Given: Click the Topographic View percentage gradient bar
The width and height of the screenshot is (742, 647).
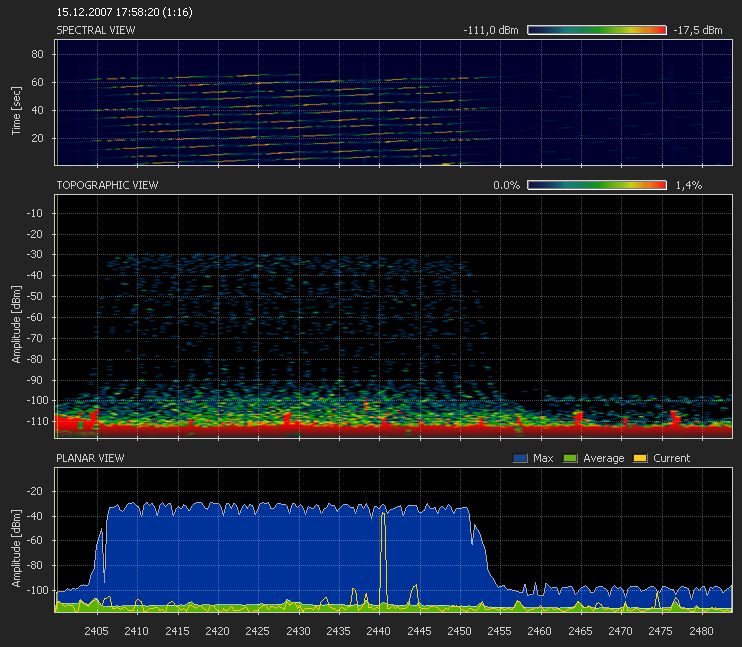Looking at the screenshot, I should tap(597, 185).
